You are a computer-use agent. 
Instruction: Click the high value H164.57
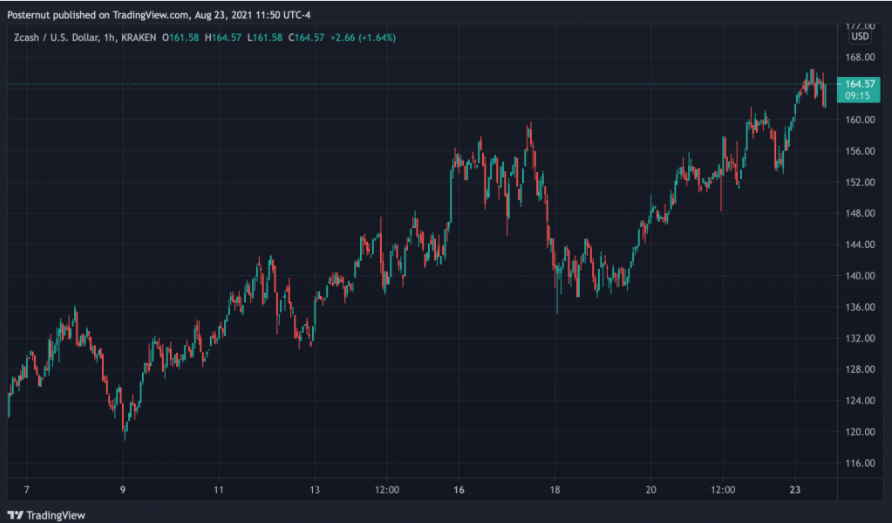pyautogui.click(x=223, y=38)
